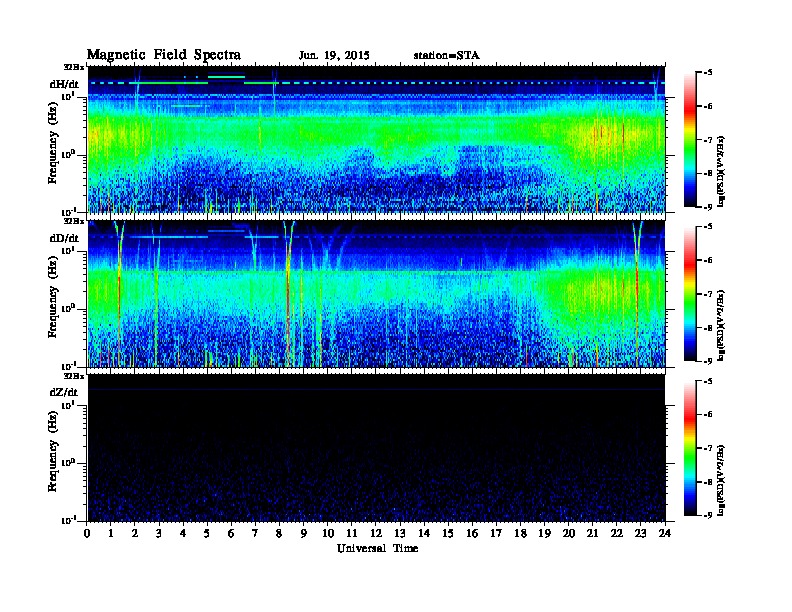Click the hour 21 tick label

point(592,533)
